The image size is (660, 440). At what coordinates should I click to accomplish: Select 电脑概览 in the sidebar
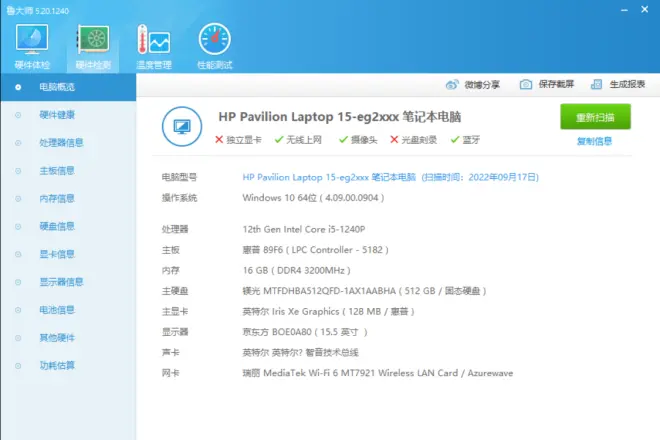(68, 87)
